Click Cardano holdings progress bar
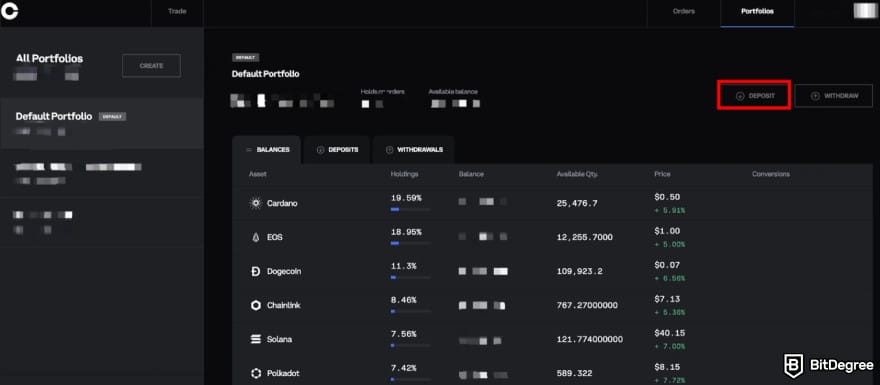Viewport: 880px width, 385px height. (410, 209)
